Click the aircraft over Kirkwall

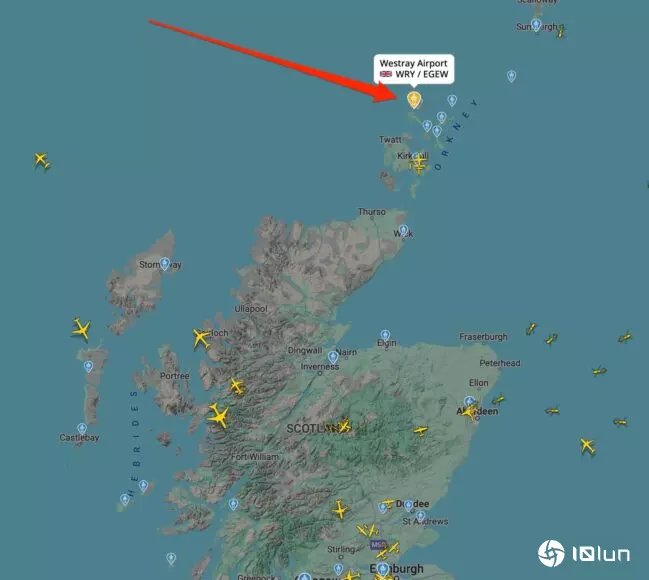419,160
